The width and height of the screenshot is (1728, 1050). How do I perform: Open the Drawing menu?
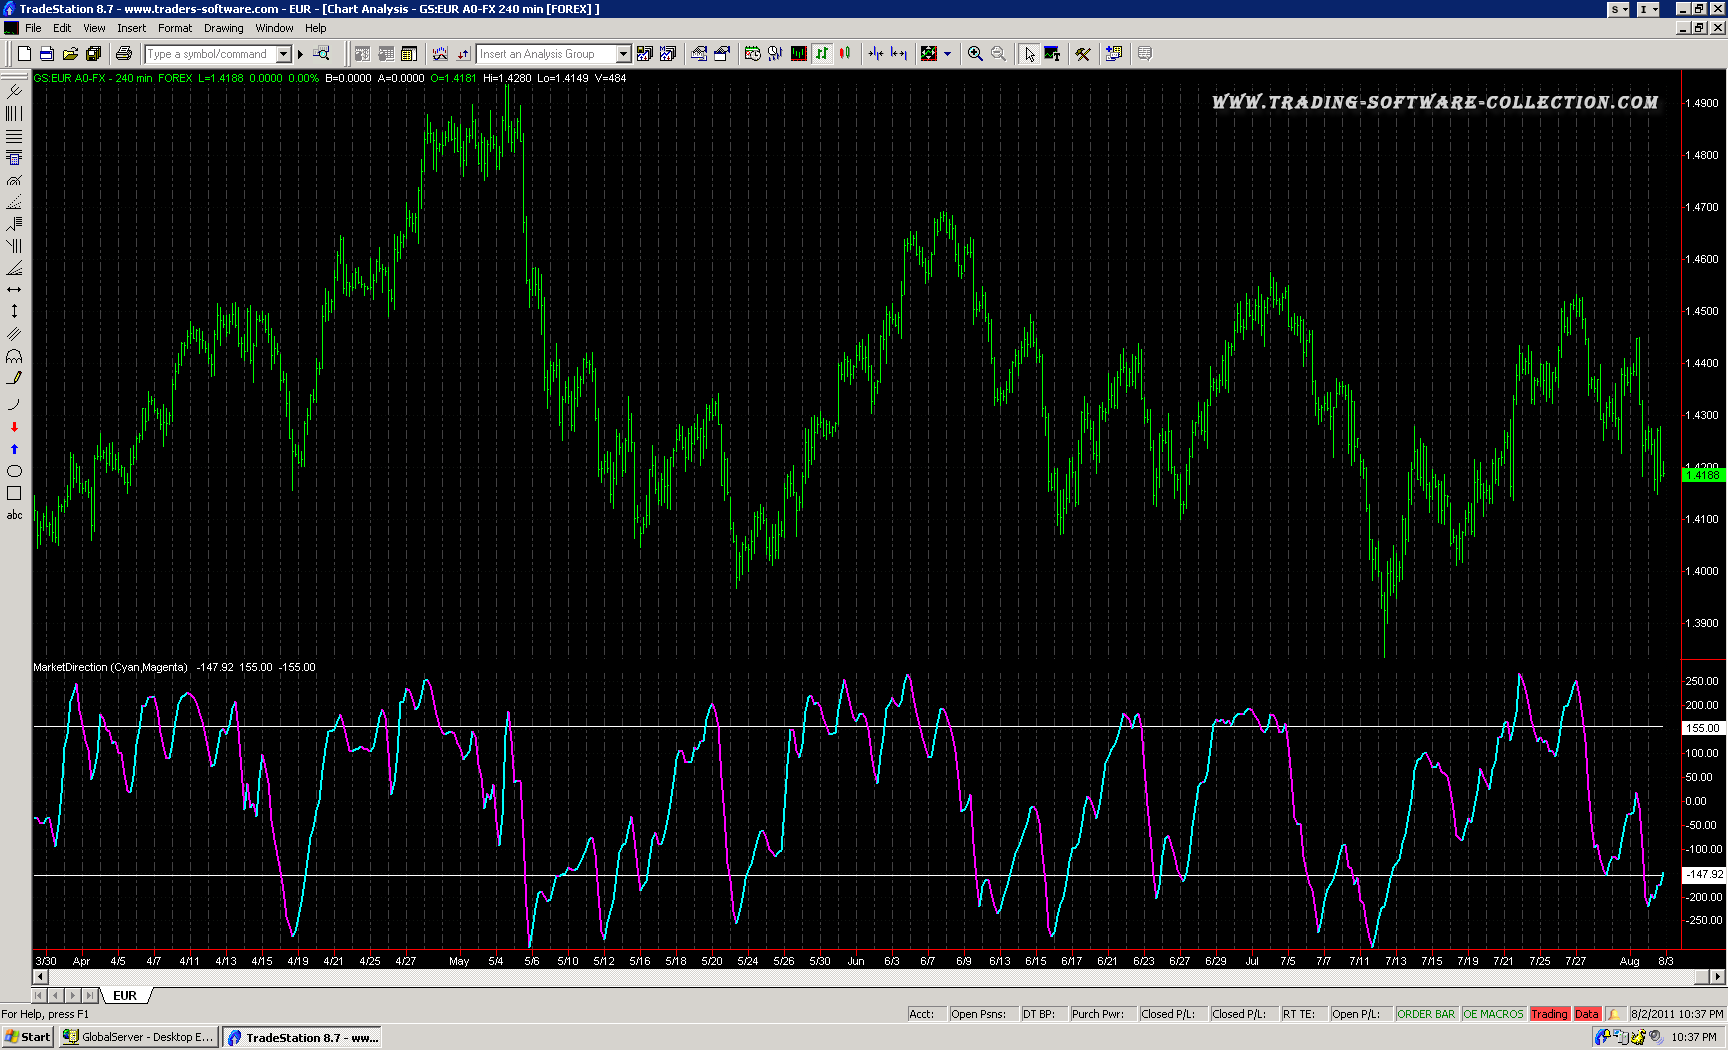pyautogui.click(x=223, y=28)
